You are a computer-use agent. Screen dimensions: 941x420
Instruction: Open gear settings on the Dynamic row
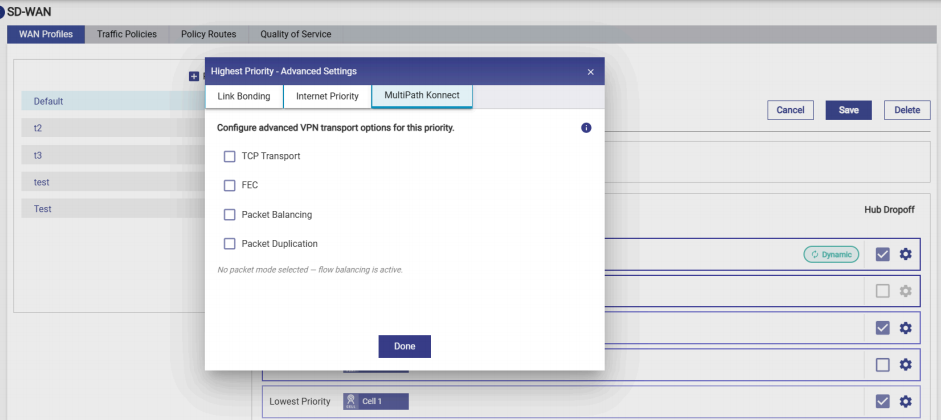pos(905,254)
